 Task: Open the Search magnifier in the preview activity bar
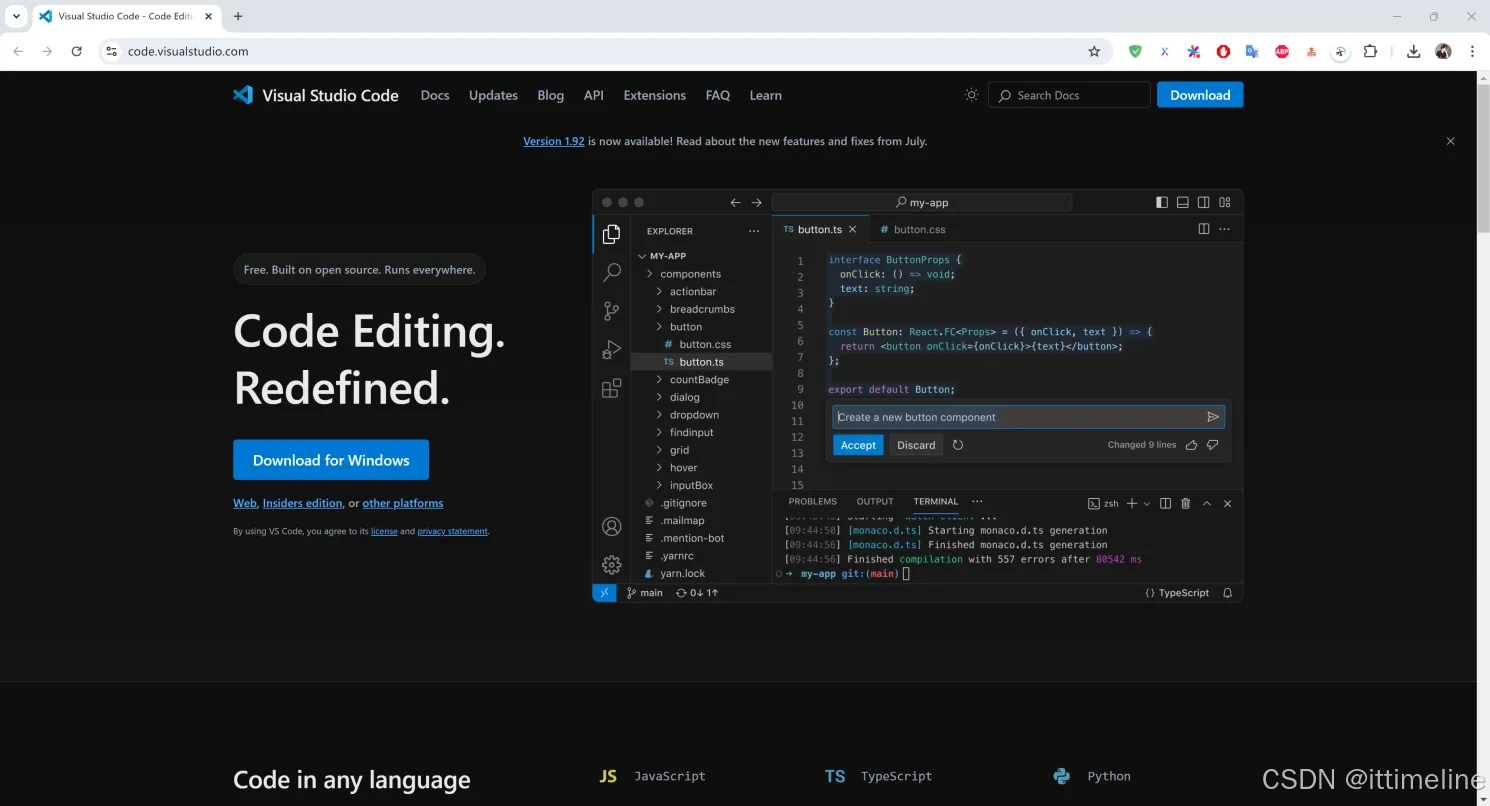611,272
